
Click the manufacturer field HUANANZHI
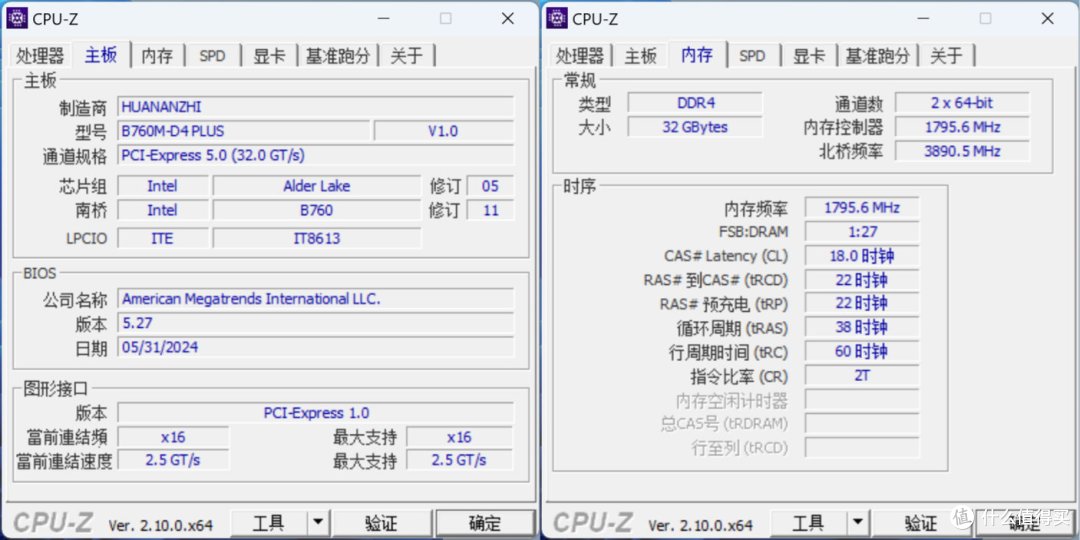(315, 107)
